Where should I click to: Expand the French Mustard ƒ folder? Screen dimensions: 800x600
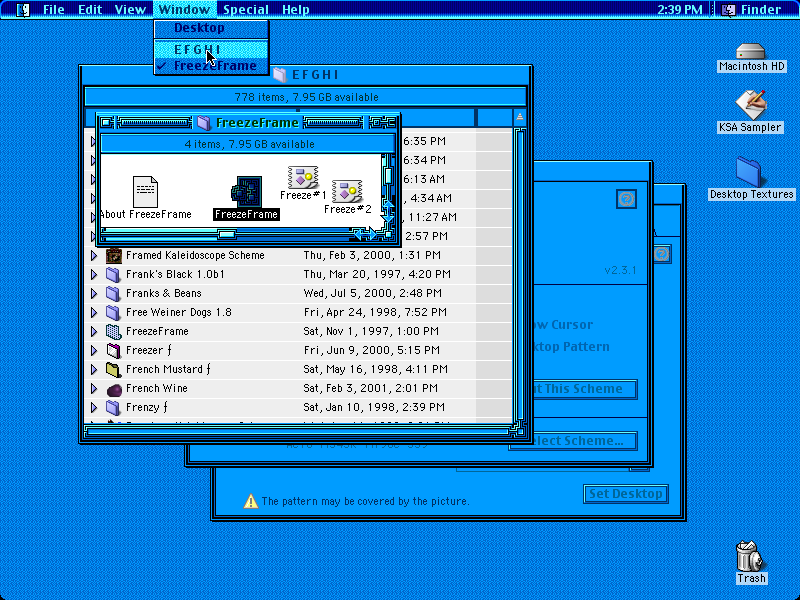[94, 369]
